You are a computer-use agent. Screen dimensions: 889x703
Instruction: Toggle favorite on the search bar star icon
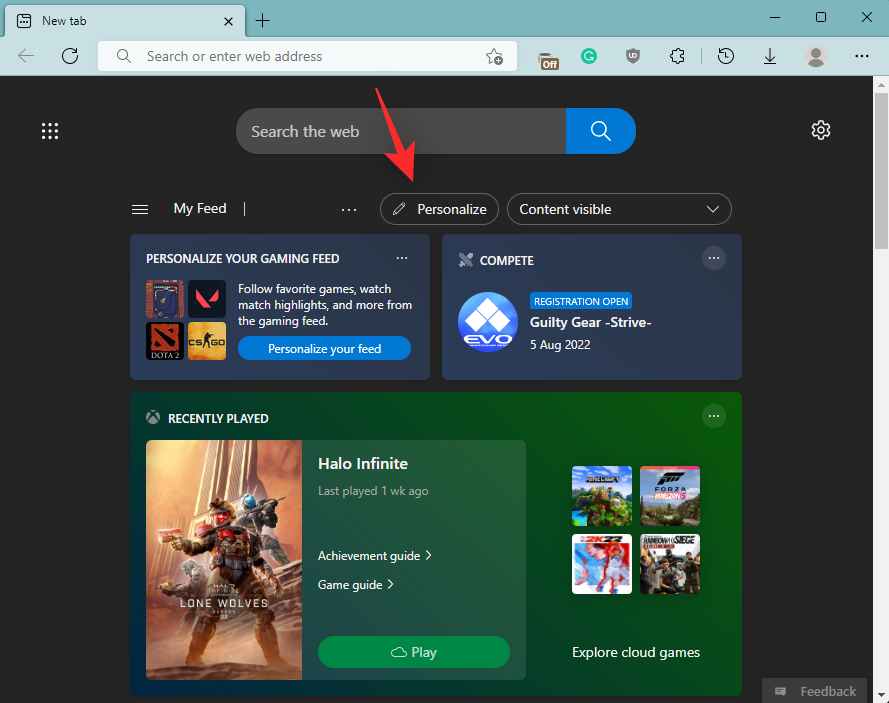(494, 57)
